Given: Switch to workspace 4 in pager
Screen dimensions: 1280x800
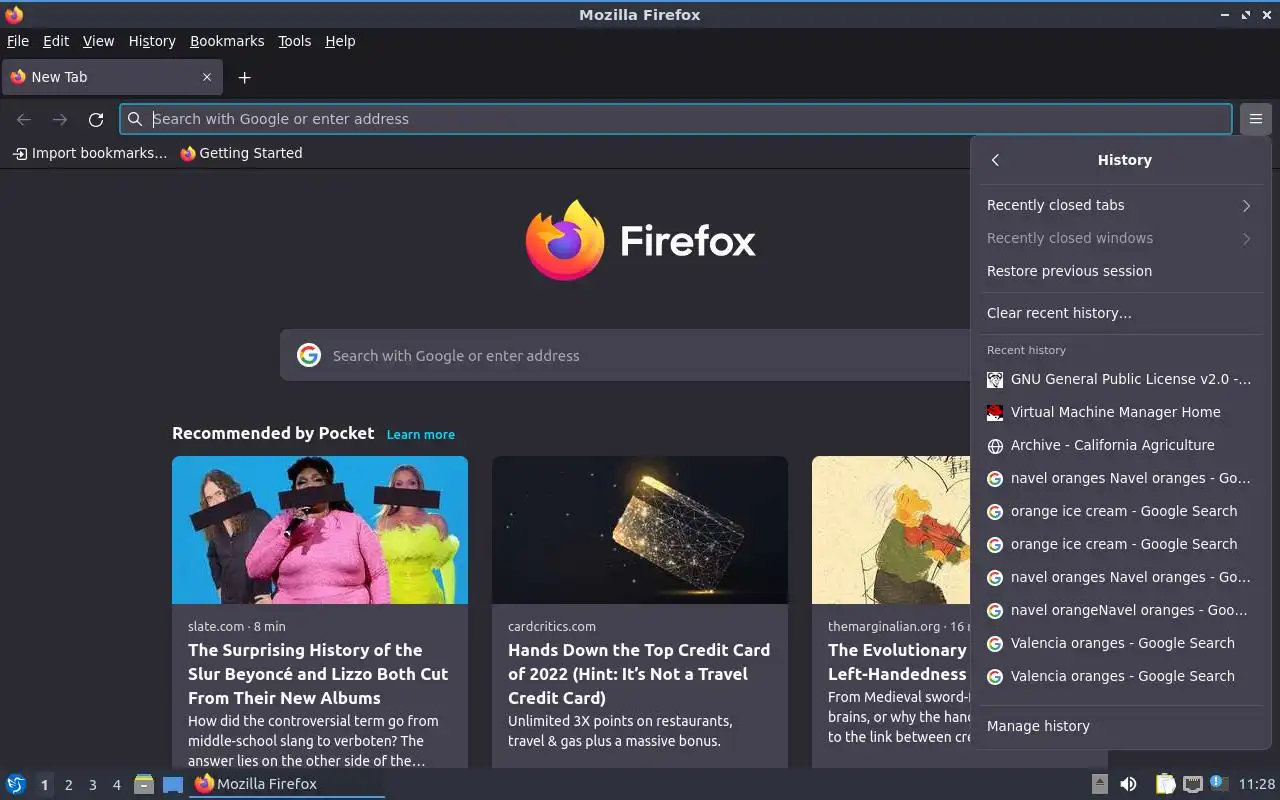Looking at the screenshot, I should [x=116, y=785].
